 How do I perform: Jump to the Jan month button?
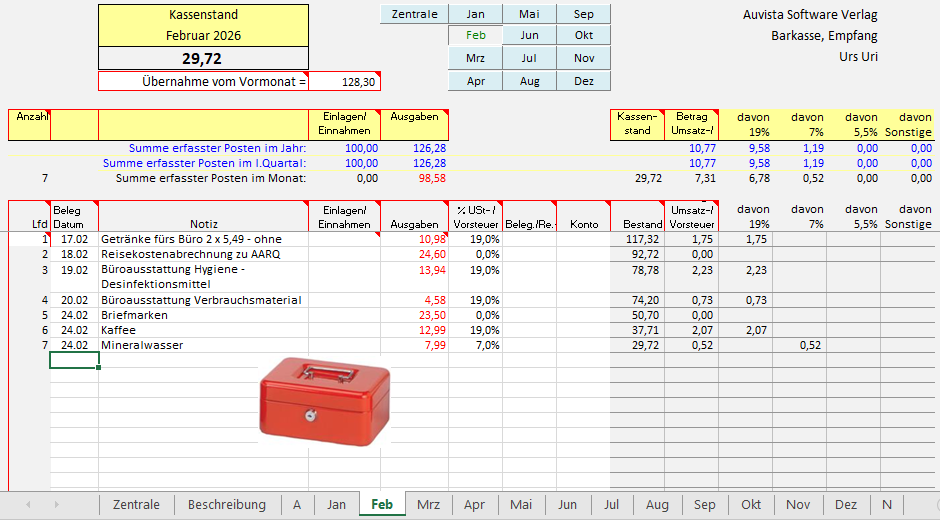coord(476,14)
